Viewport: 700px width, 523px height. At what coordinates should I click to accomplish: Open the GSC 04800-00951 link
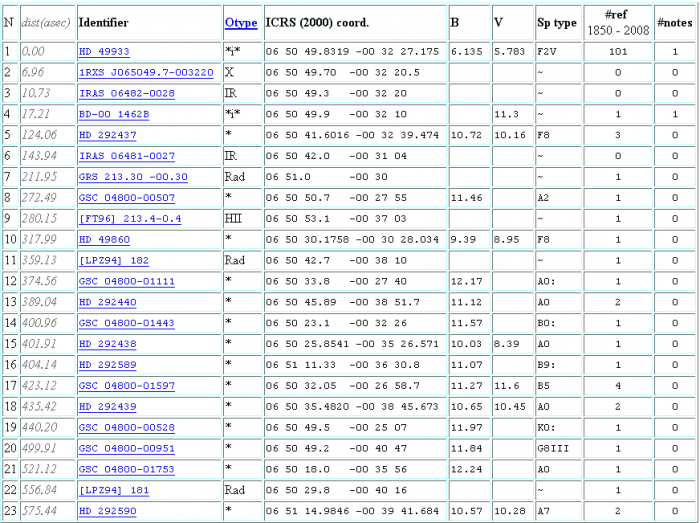coord(127,448)
